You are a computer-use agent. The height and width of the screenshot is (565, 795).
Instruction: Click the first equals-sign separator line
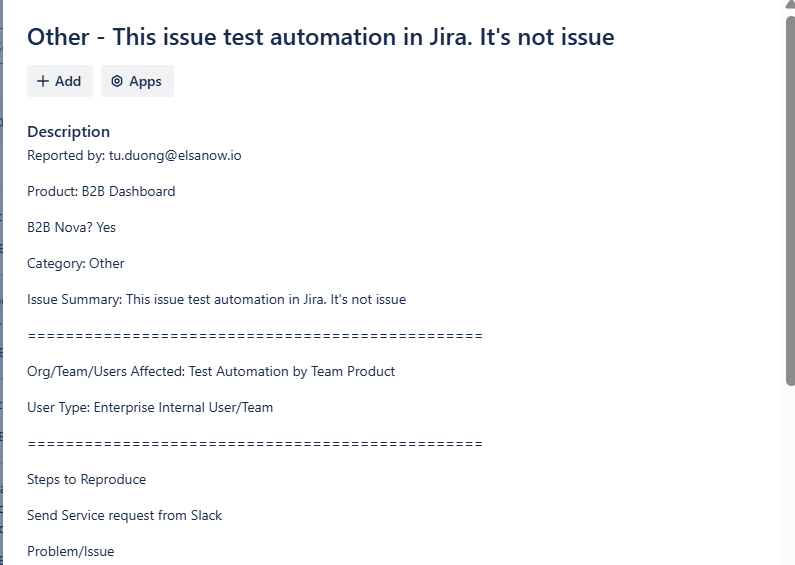click(255, 336)
